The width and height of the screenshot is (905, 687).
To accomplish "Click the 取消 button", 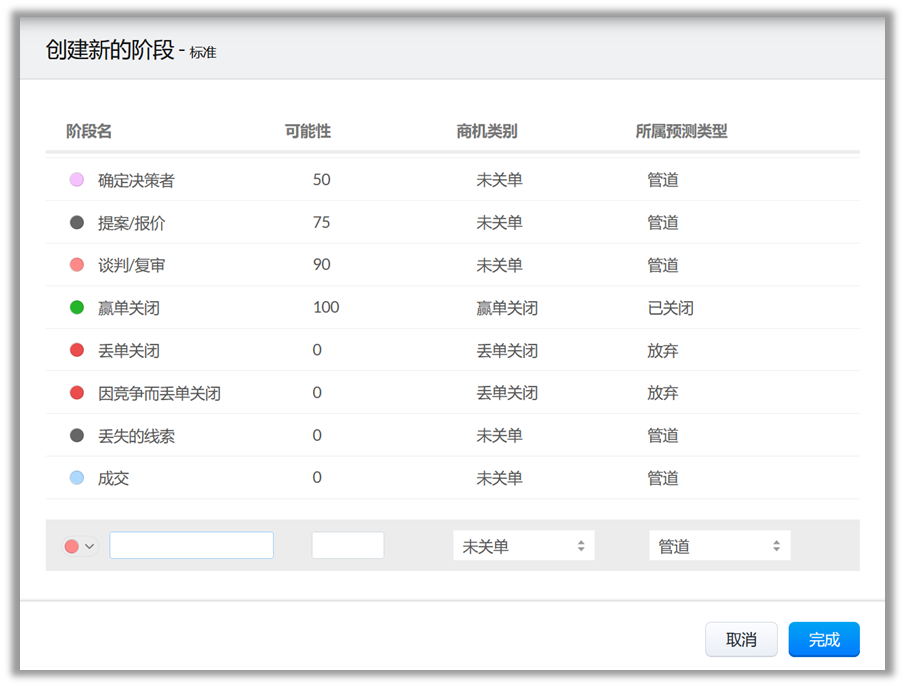I will pyautogui.click(x=741, y=640).
